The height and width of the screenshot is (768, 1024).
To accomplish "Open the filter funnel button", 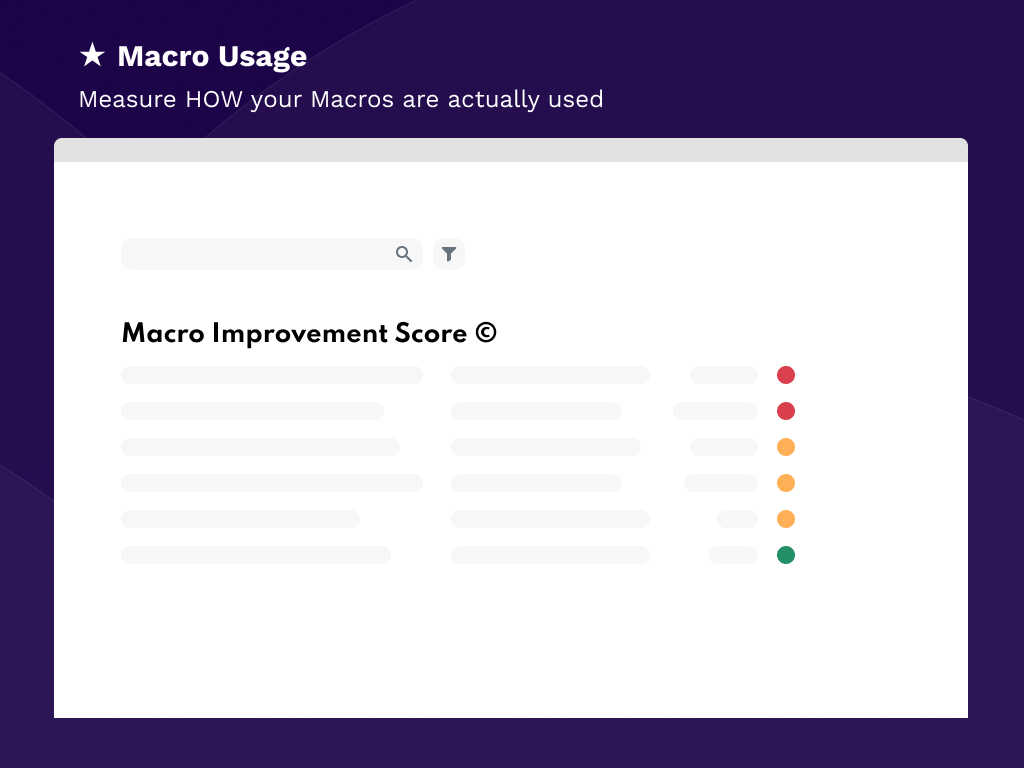I will click(449, 254).
